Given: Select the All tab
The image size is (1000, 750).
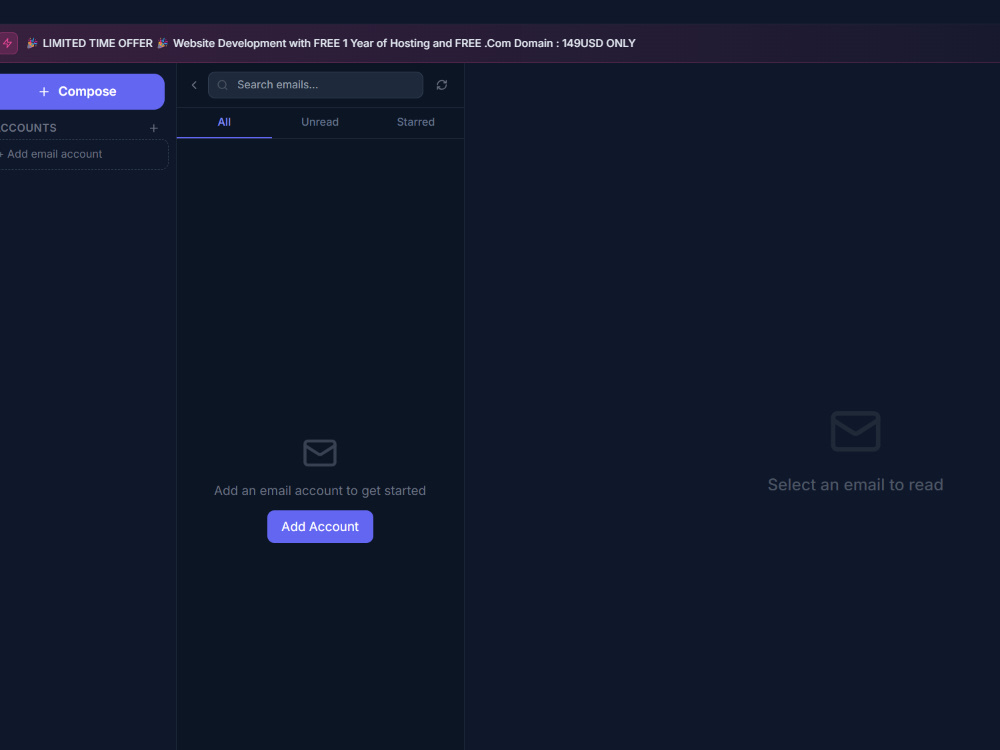Looking at the screenshot, I should [x=224, y=122].
